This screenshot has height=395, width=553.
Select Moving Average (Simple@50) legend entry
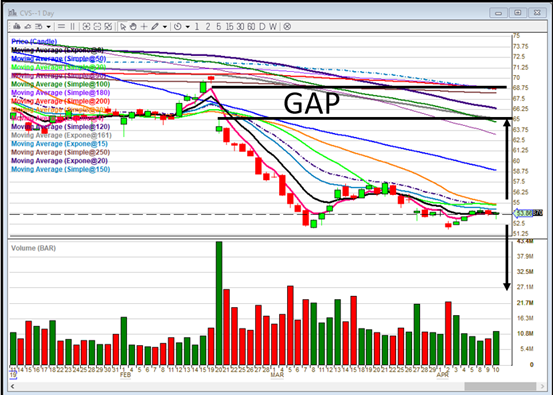click(x=59, y=59)
